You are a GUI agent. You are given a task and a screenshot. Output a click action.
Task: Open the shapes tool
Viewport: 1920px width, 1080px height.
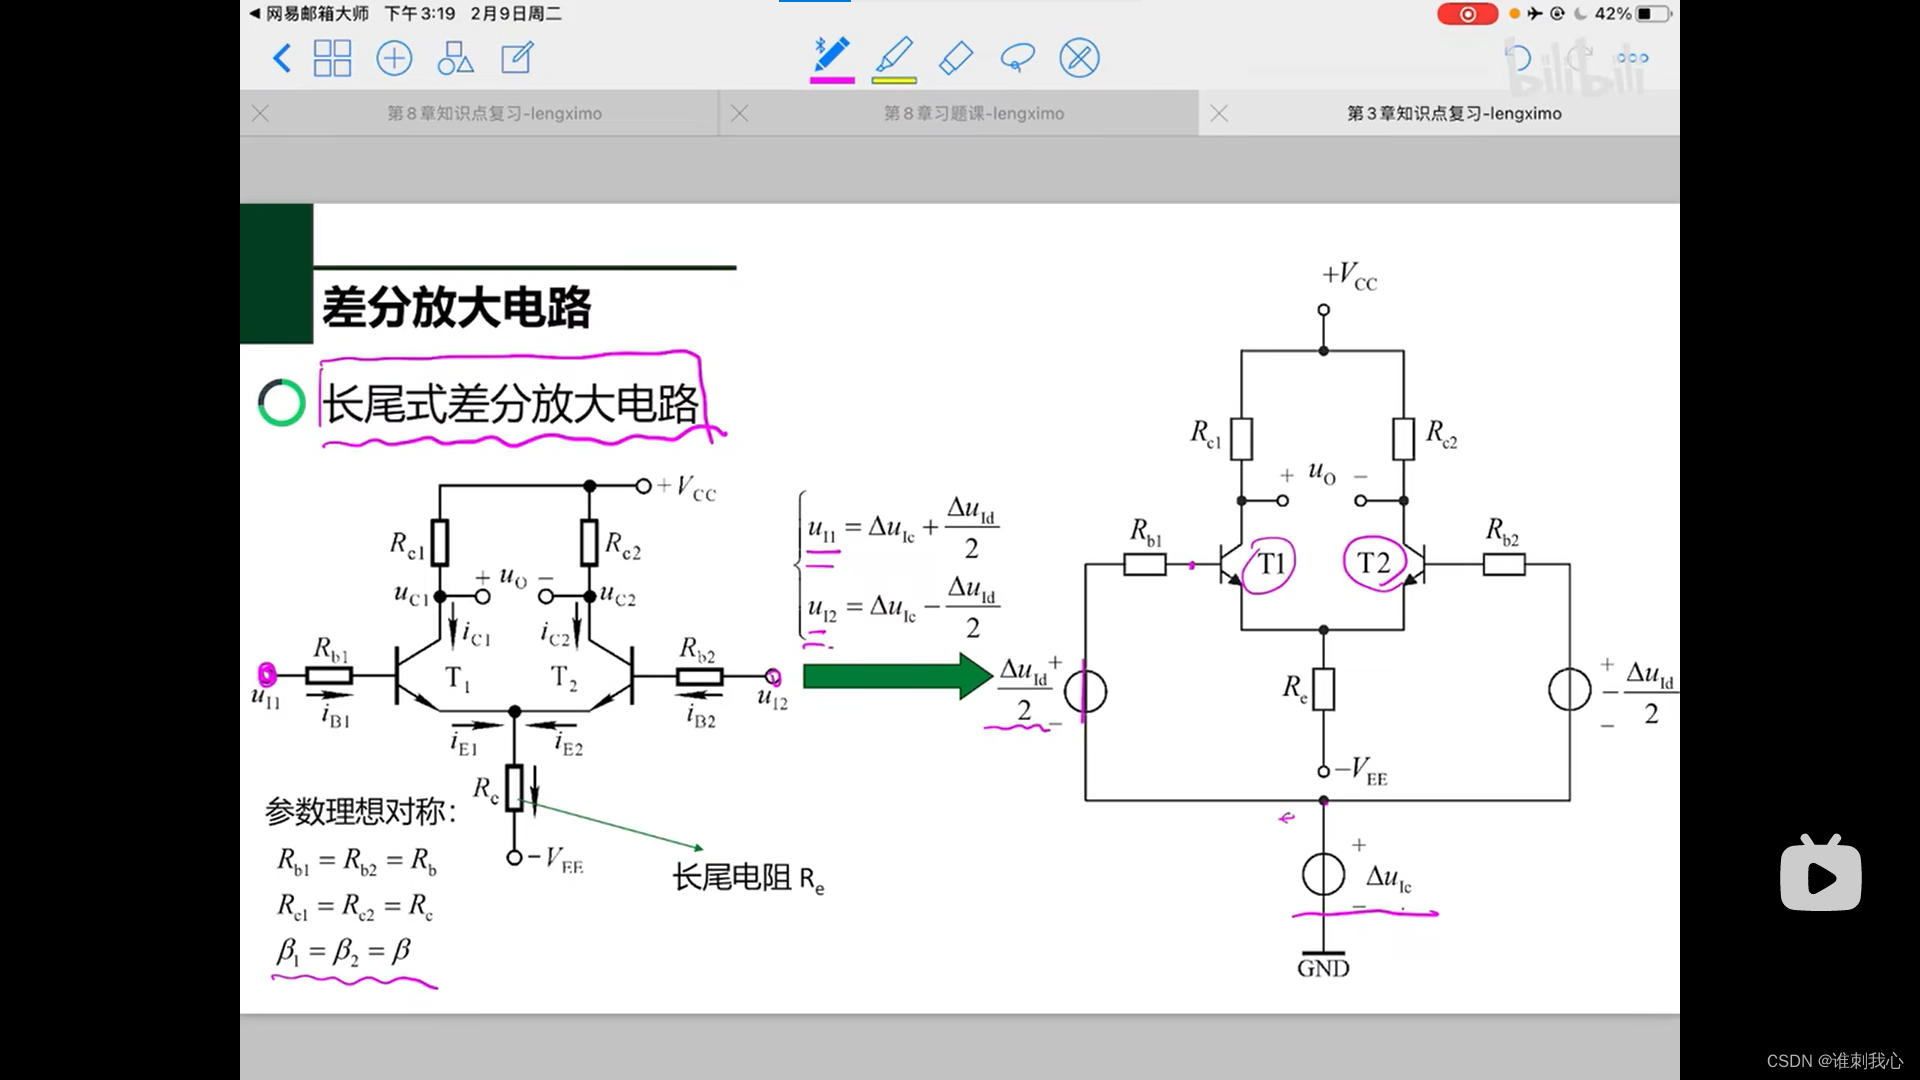point(455,58)
